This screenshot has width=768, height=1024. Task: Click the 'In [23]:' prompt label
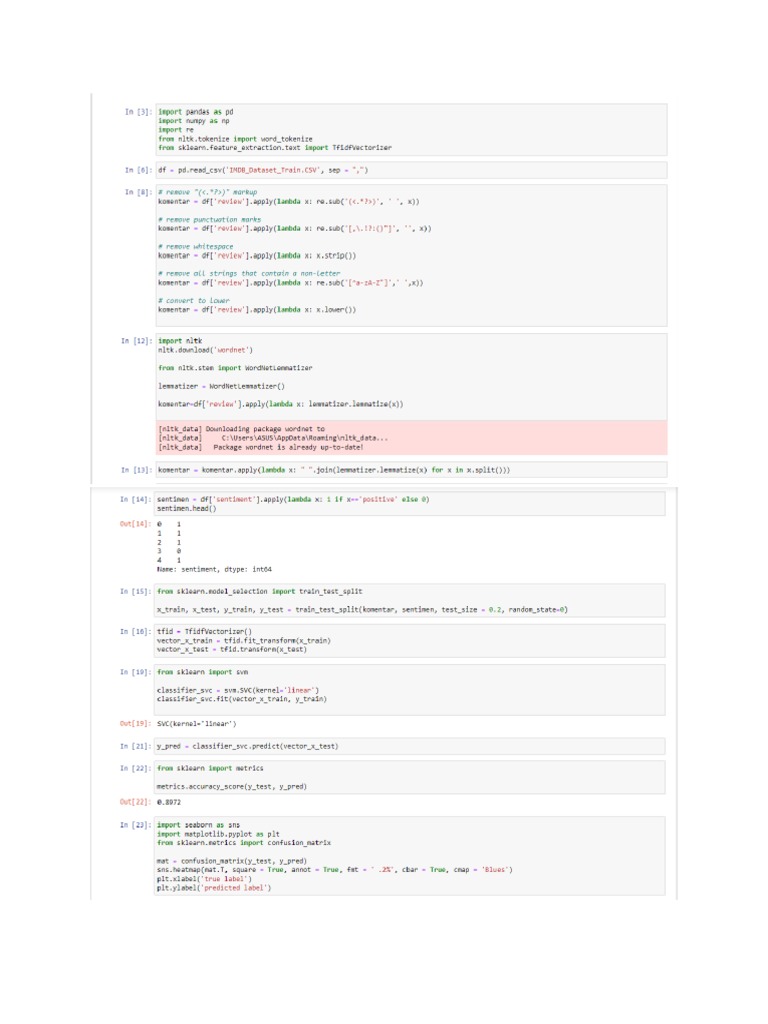coord(135,825)
